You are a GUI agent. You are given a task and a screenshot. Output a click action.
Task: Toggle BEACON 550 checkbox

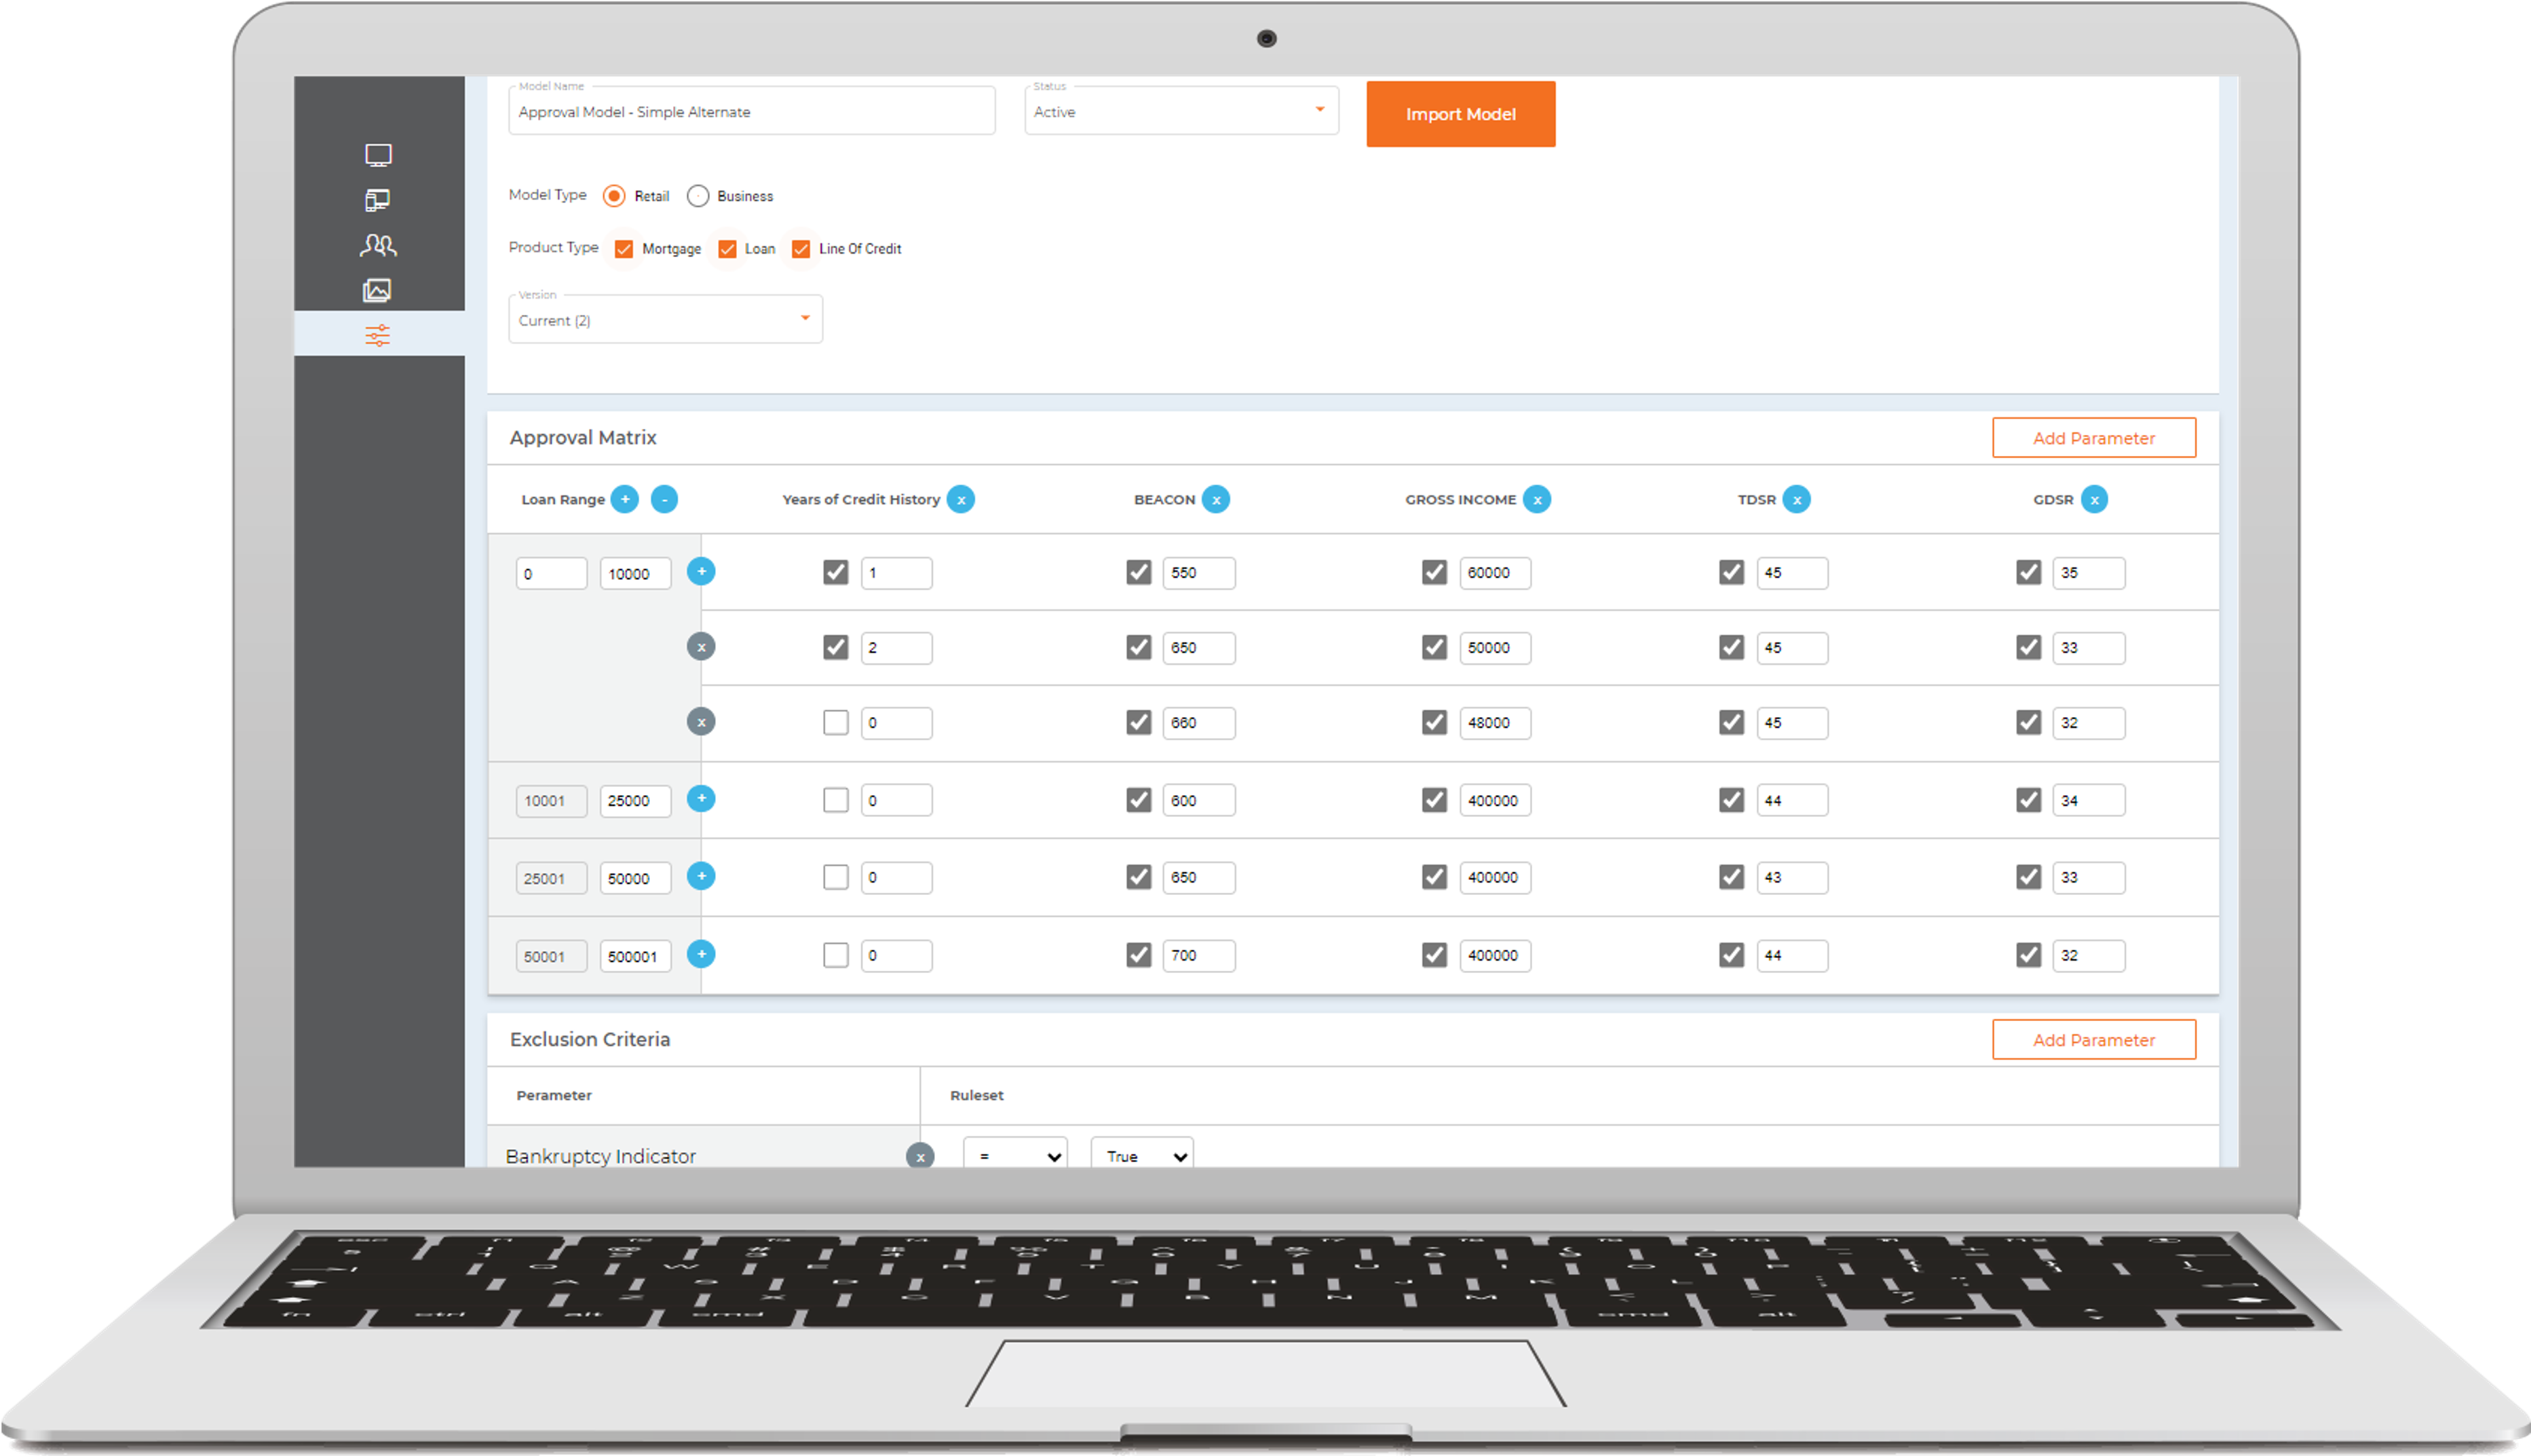(1139, 572)
